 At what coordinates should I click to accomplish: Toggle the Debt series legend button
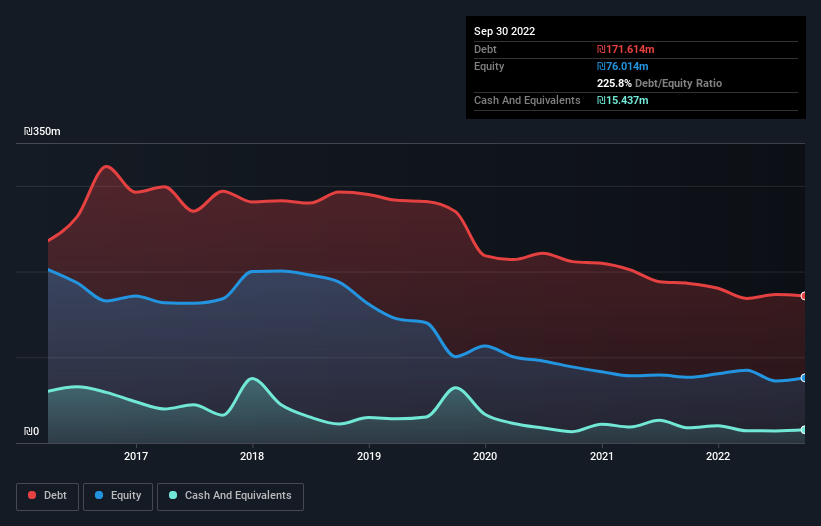[48, 496]
